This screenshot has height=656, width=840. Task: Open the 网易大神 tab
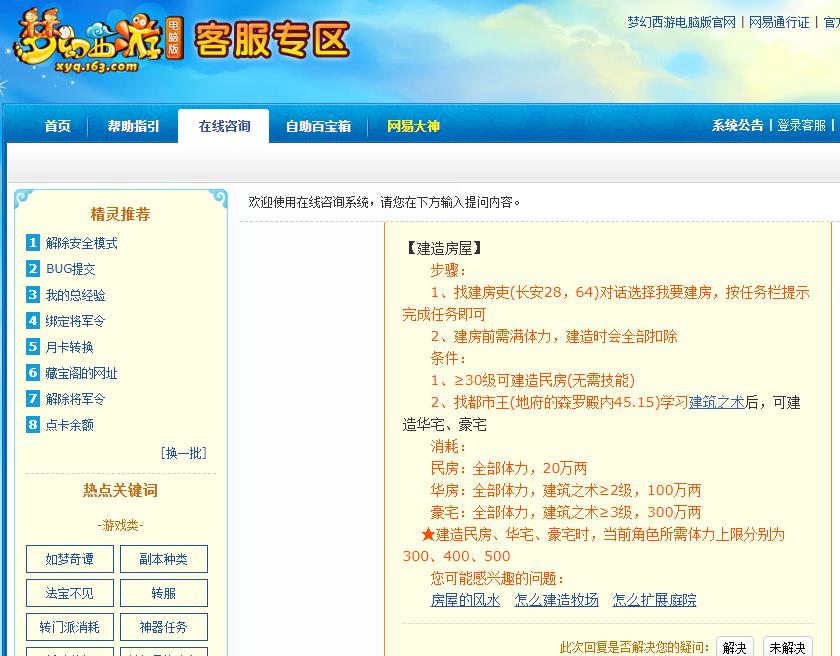point(413,126)
